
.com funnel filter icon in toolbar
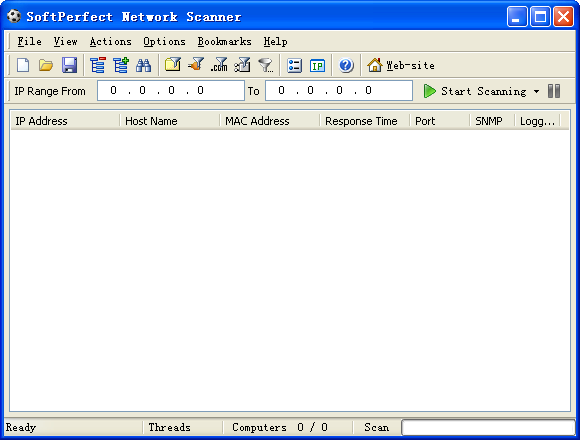tap(219, 65)
